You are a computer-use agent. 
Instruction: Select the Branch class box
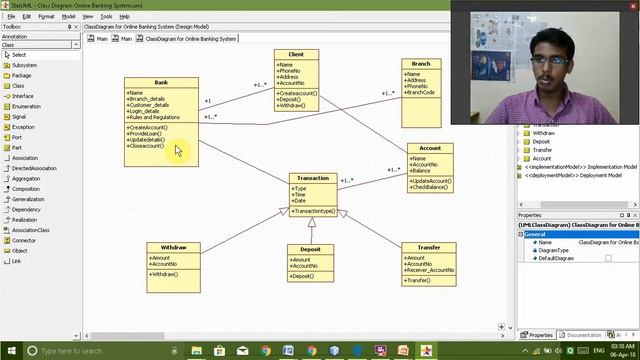tap(421, 93)
